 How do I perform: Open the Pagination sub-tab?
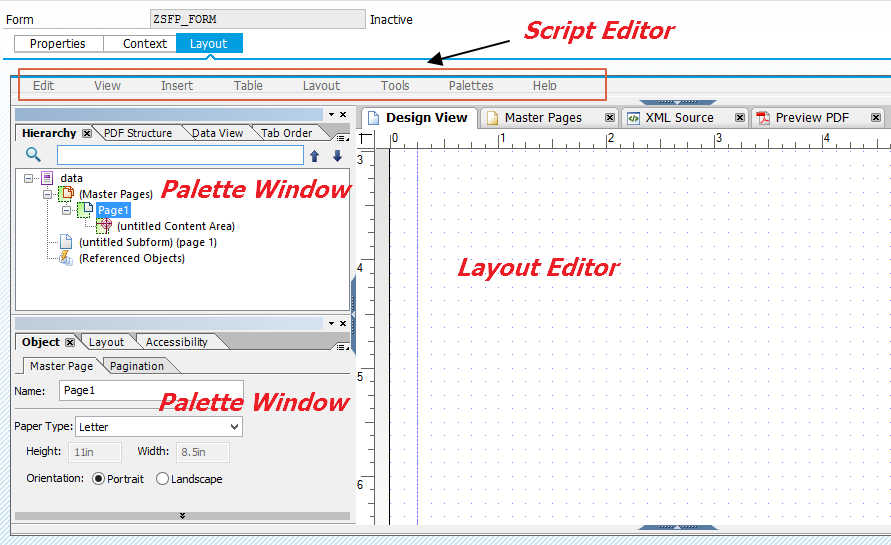click(137, 366)
